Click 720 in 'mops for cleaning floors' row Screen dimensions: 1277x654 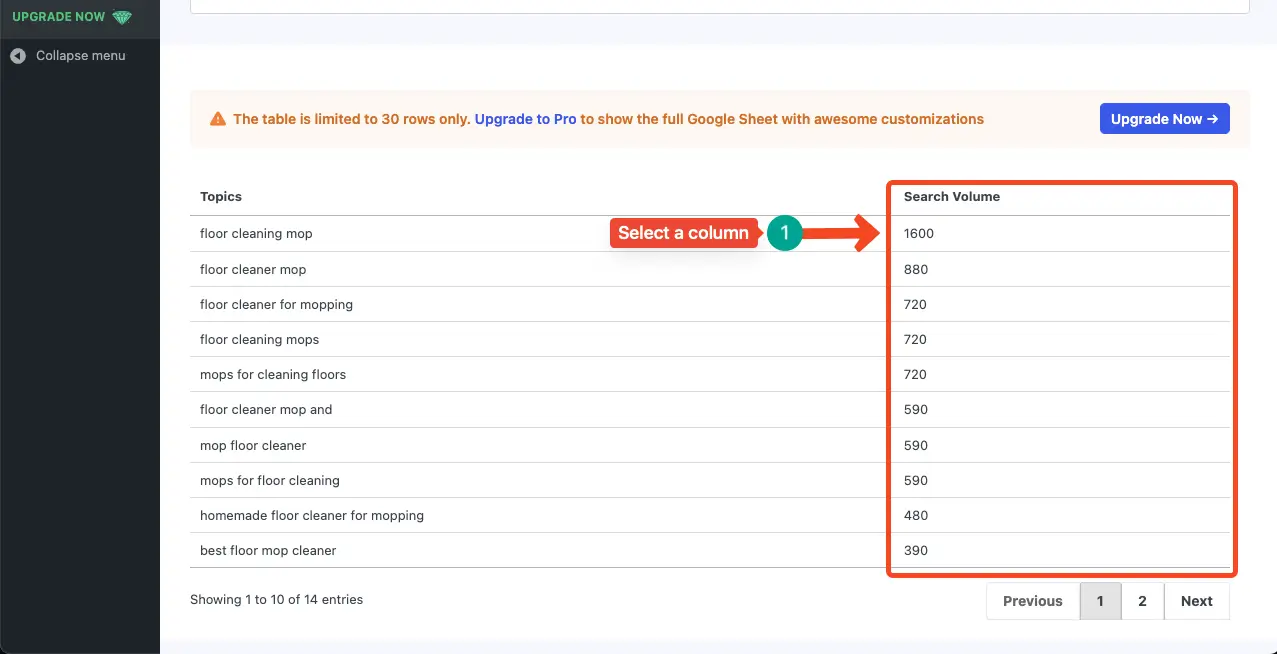pyautogui.click(x=916, y=374)
